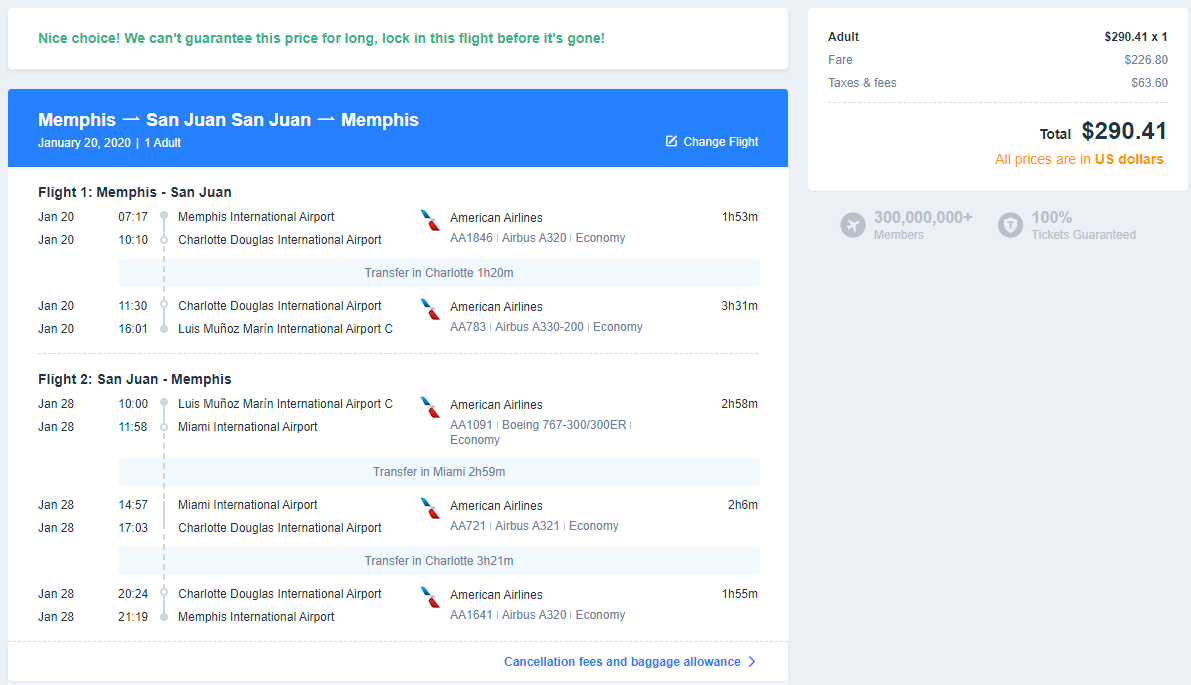1191x685 pixels.
Task: Click 16:01 arrival time in San Juan
Action: pyautogui.click(x=133, y=328)
